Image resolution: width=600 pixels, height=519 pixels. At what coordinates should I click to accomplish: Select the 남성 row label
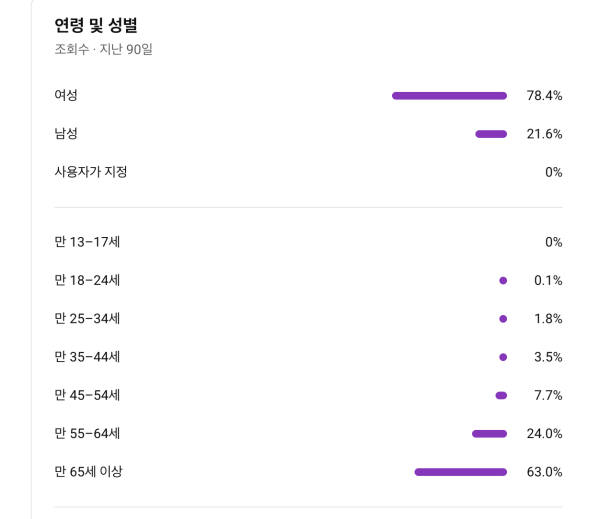[x=66, y=134]
